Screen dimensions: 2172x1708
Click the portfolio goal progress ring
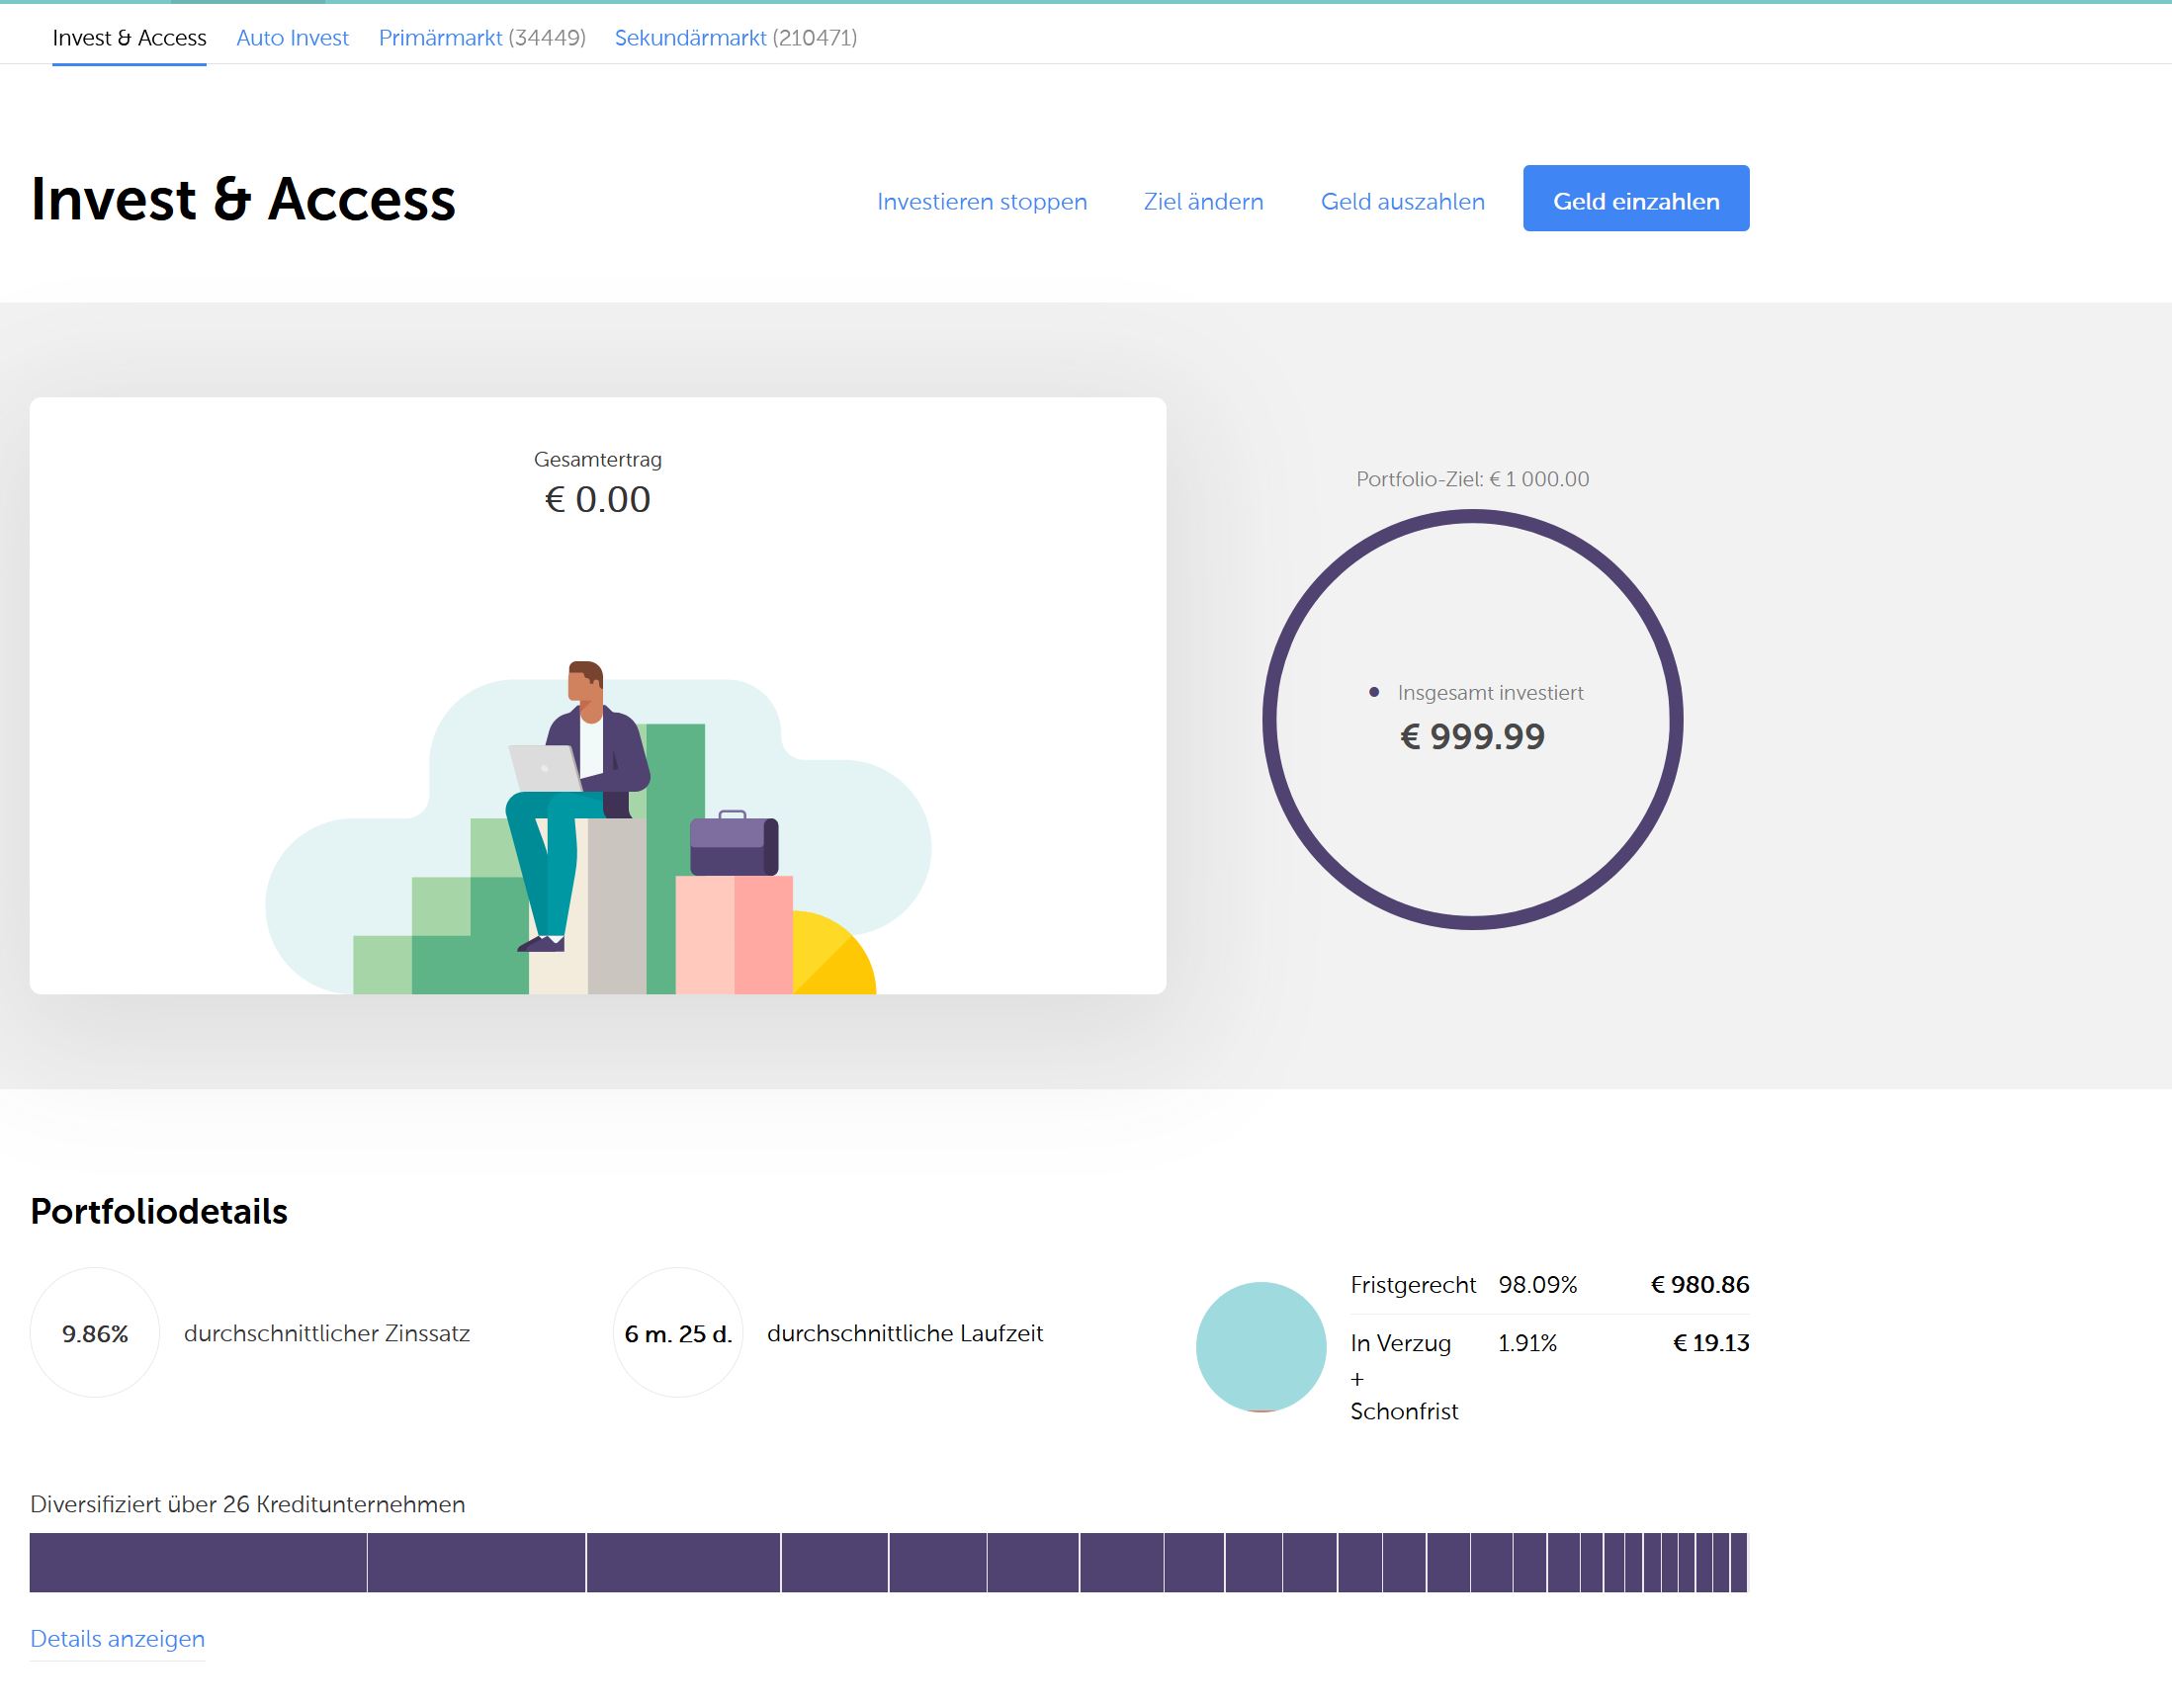1472,719
